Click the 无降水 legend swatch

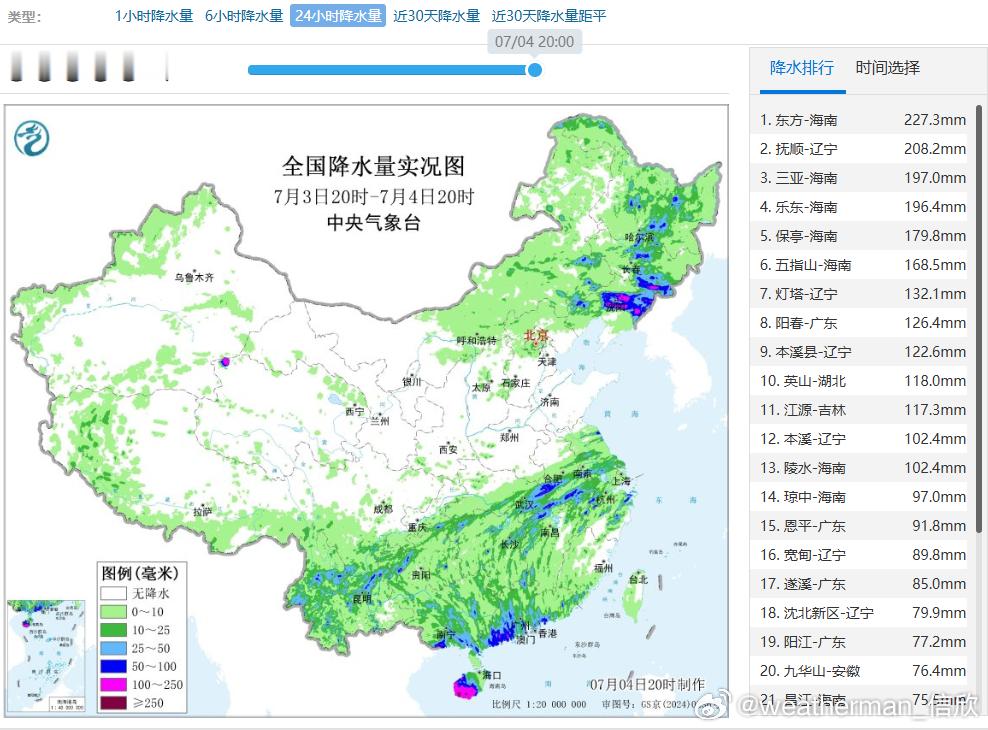pyautogui.click(x=113, y=593)
